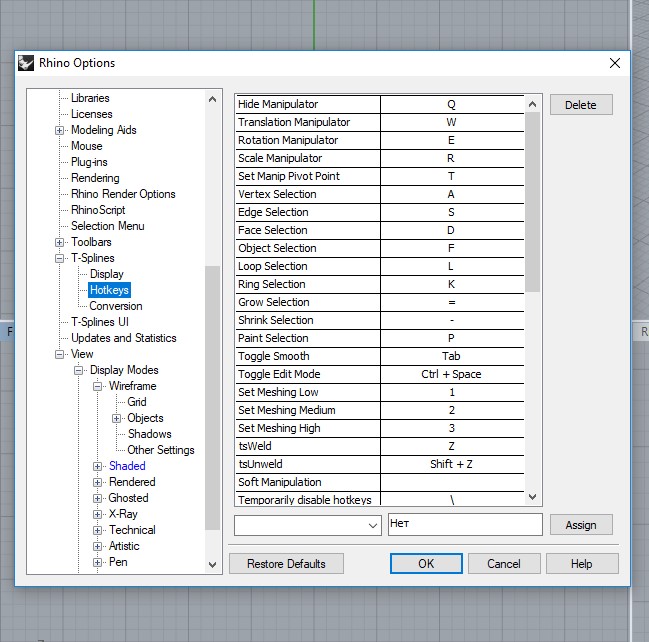Select the Edge Selection row
Screen dimensions: 649x642
click(x=380, y=212)
